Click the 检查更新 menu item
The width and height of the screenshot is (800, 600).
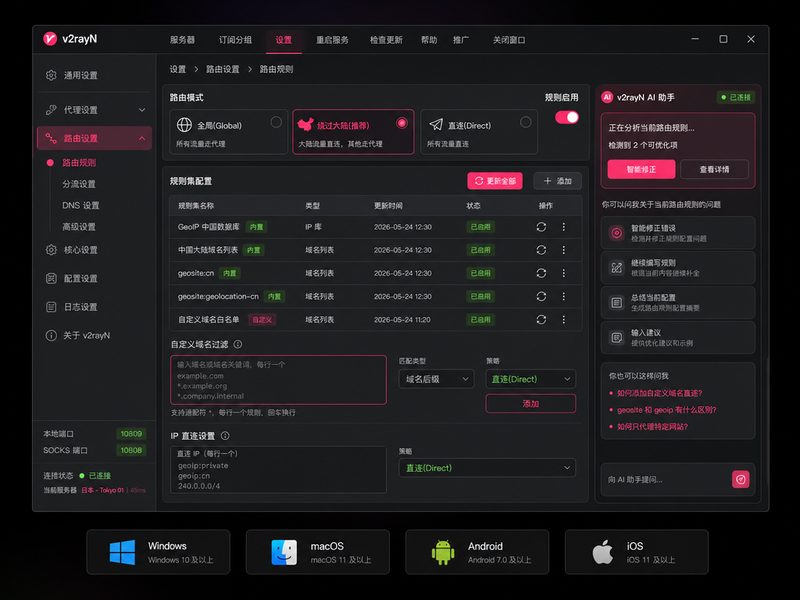pos(386,40)
